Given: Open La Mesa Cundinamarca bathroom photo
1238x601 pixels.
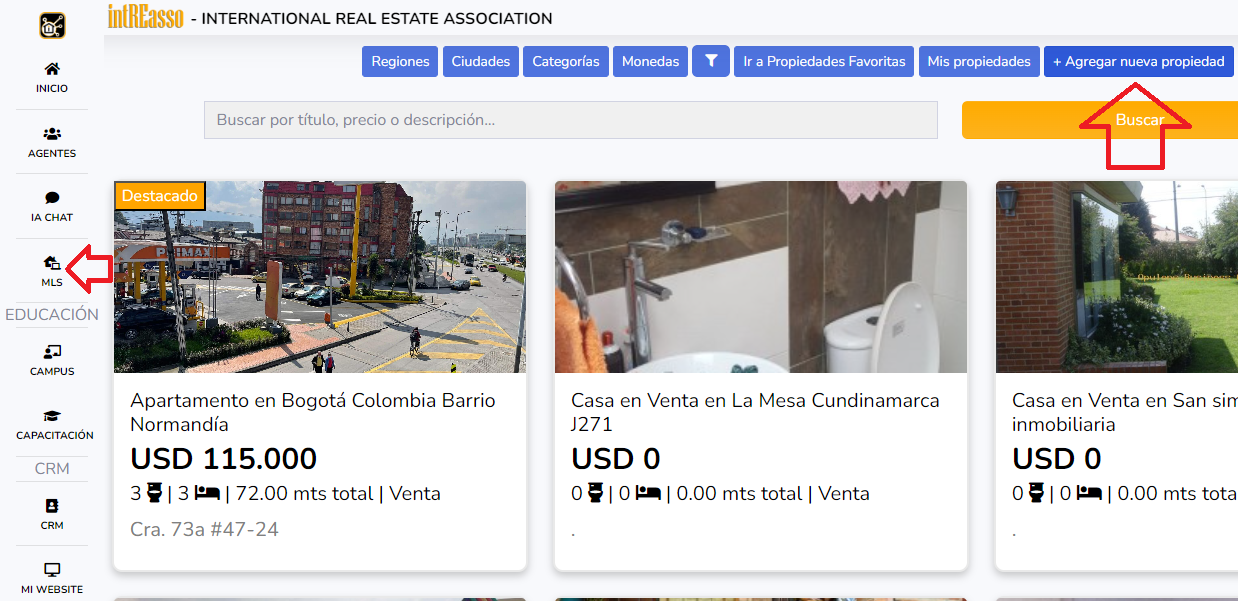Looking at the screenshot, I should coord(761,277).
